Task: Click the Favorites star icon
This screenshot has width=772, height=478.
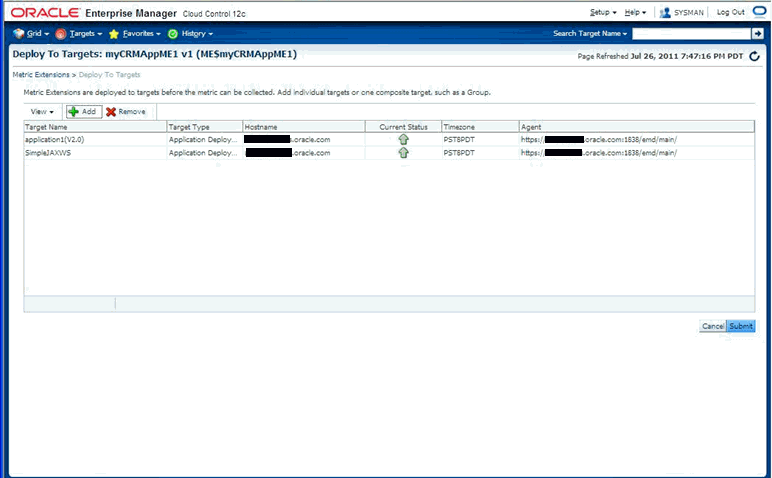Action: (x=114, y=33)
